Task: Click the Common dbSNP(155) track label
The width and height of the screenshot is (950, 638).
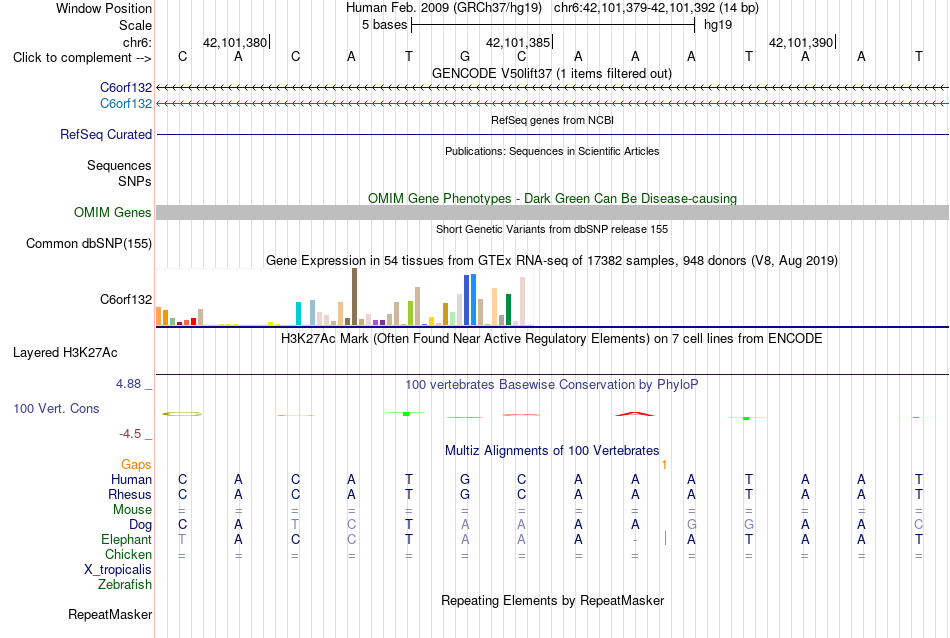Action: tap(89, 244)
